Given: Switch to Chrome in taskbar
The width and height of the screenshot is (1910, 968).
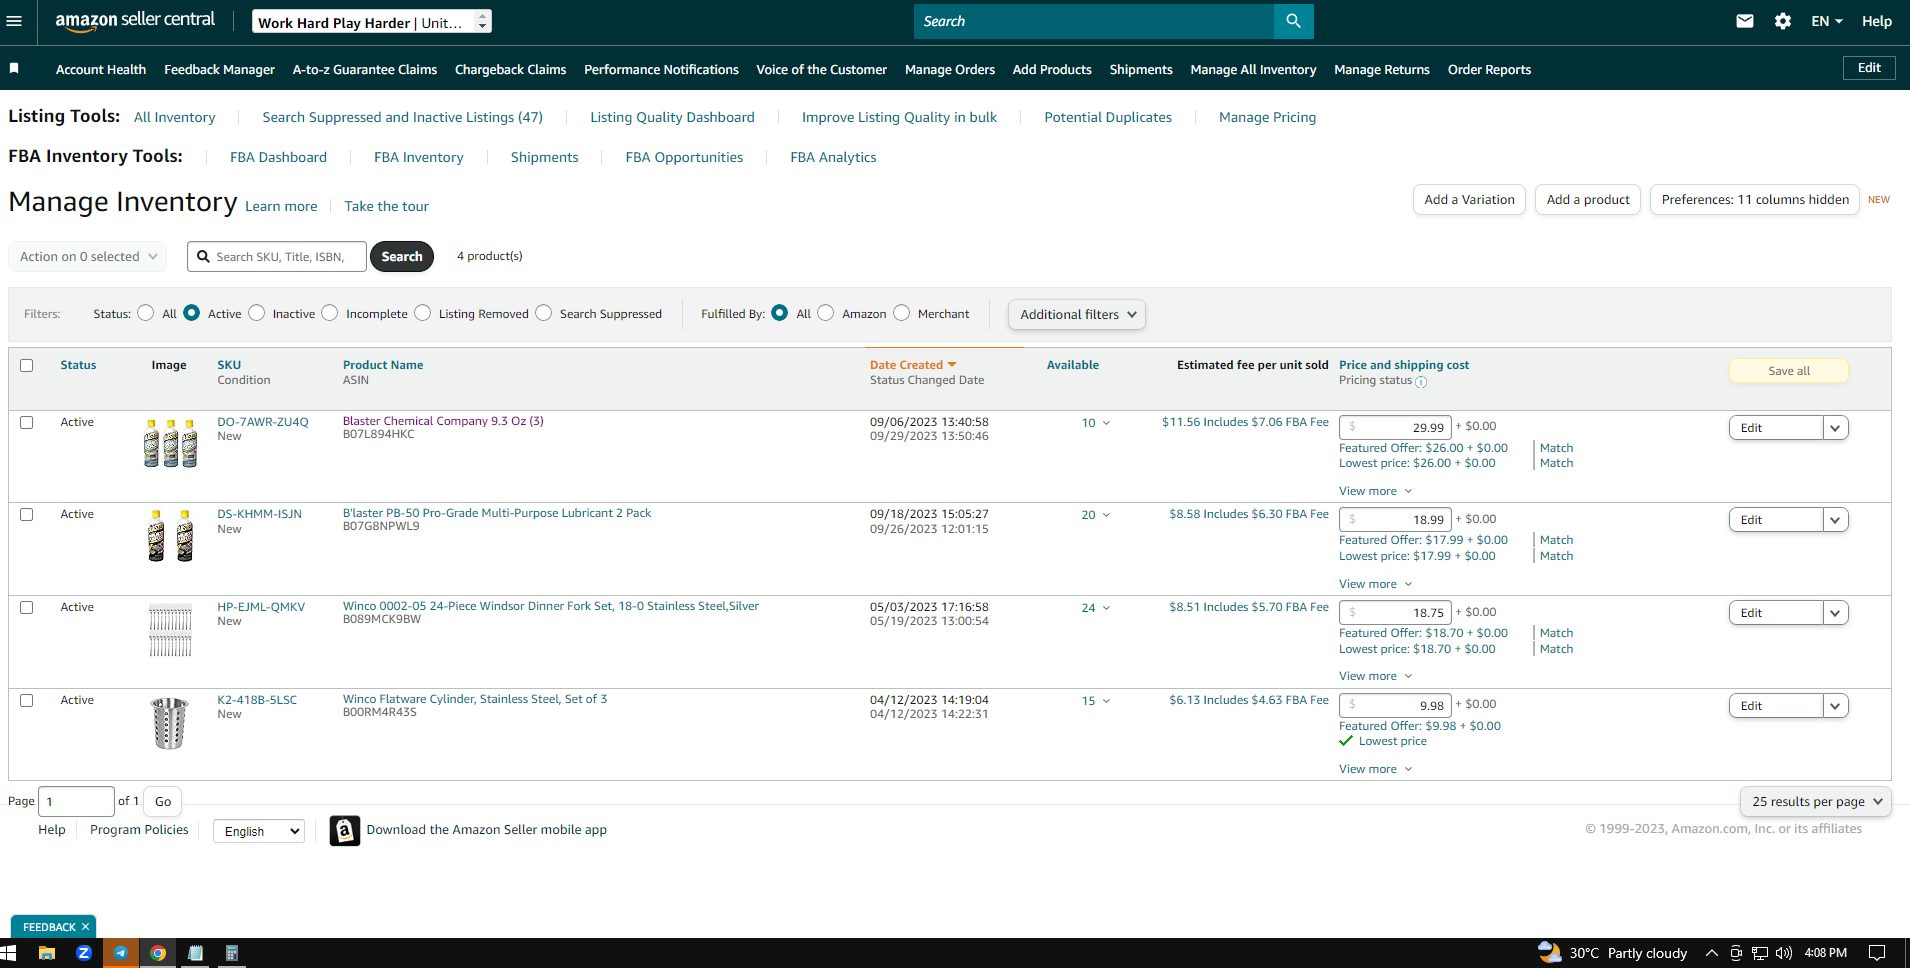Looking at the screenshot, I should click(x=158, y=953).
